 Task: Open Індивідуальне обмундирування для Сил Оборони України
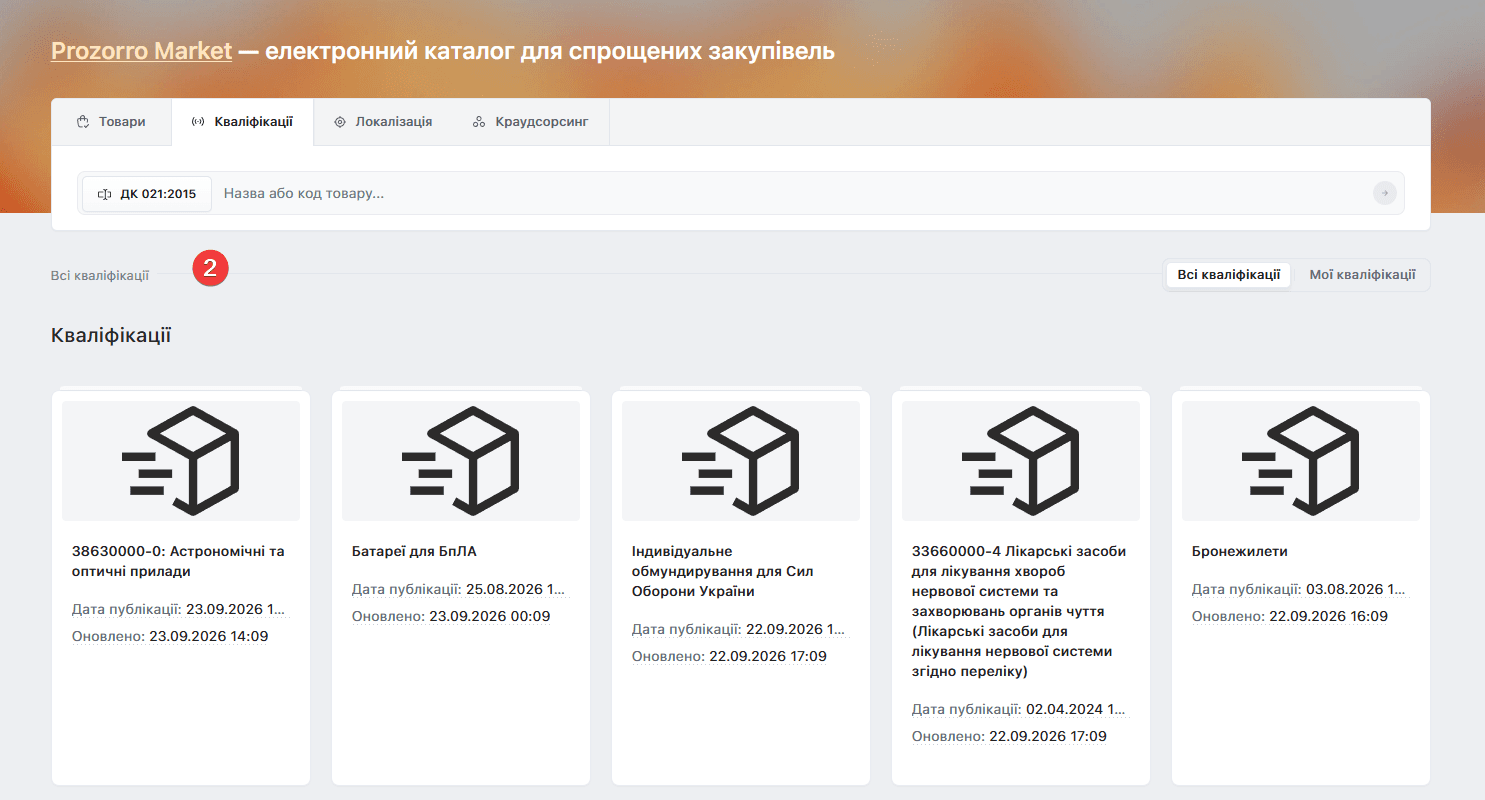tap(723, 571)
